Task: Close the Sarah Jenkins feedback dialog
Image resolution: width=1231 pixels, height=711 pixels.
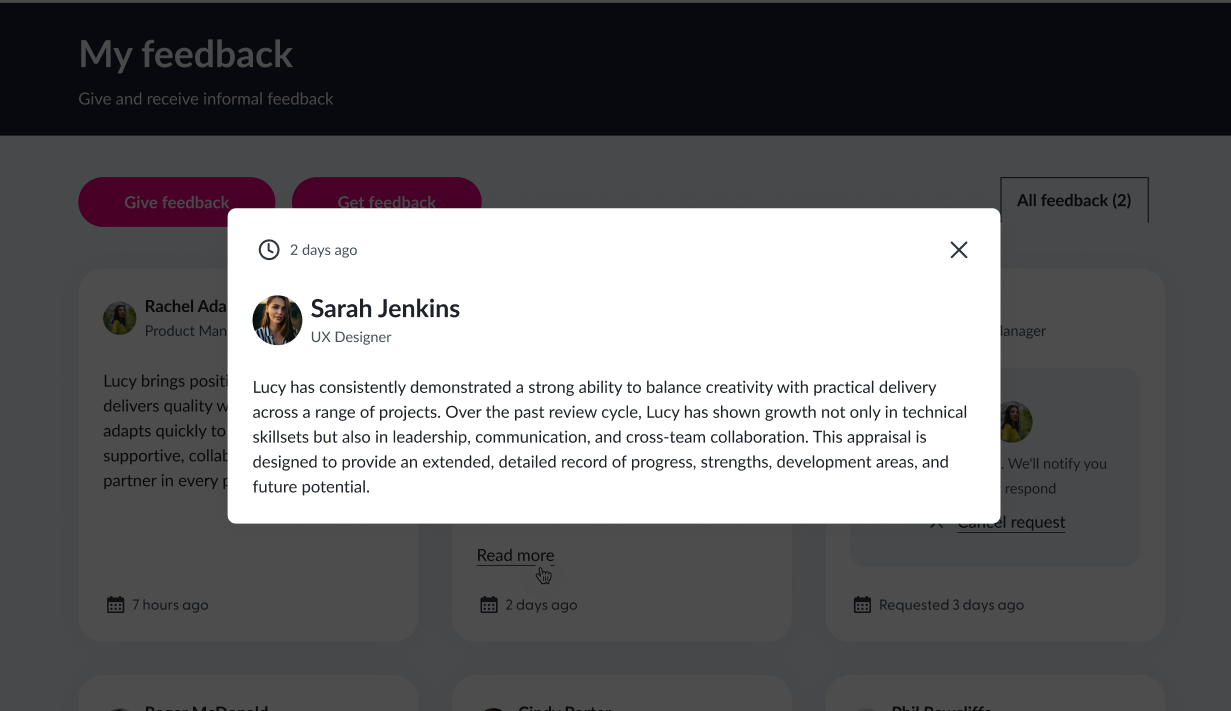Action: click(x=958, y=250)
